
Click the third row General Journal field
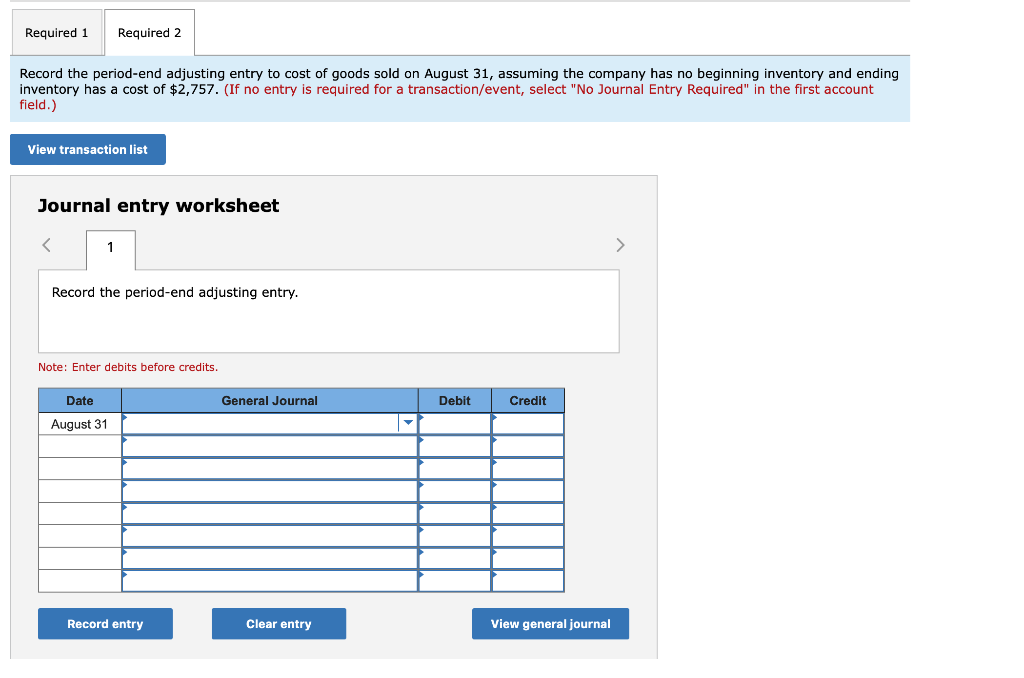269,468
